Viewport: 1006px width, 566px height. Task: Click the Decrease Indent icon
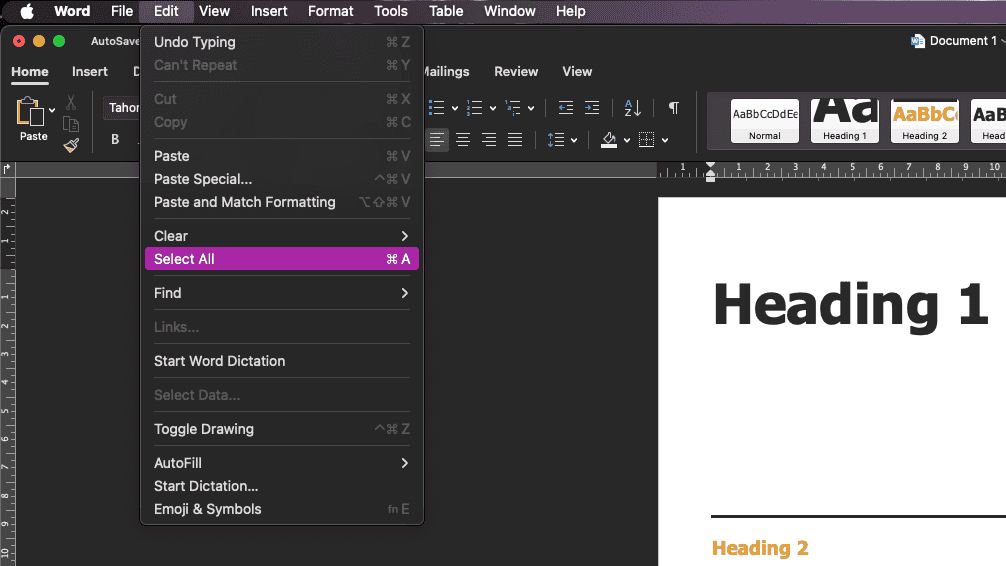pyautogui.click(x=566, y=108)
